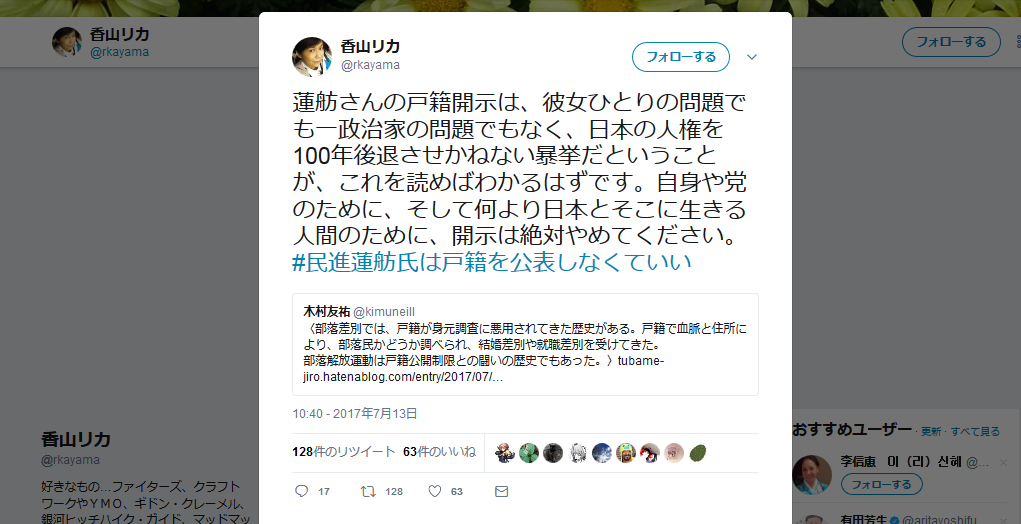Click すべて見る in recommended users
Screen dimensions: 1021x524
point(975,431)
